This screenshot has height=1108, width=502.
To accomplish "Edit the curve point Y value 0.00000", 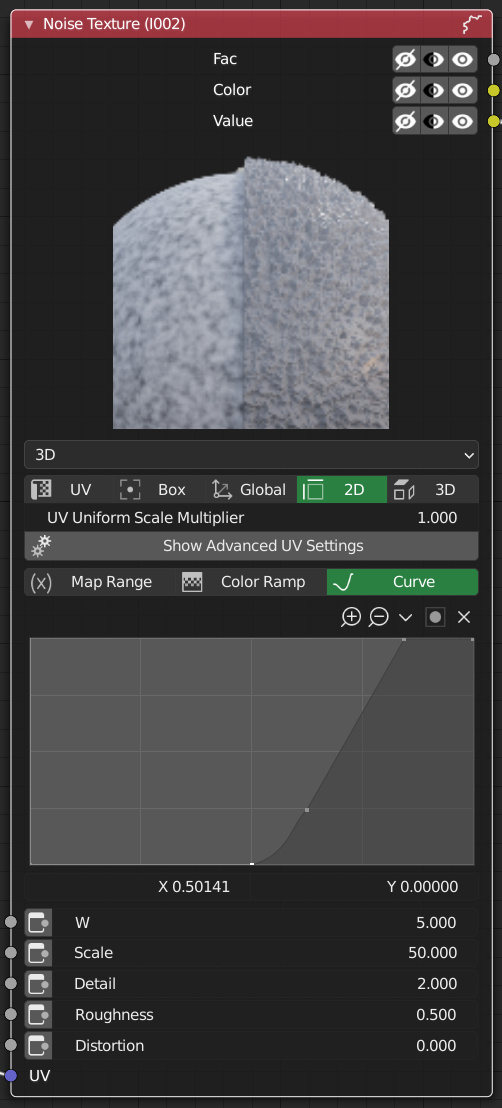I will click(x=365, y=887).
